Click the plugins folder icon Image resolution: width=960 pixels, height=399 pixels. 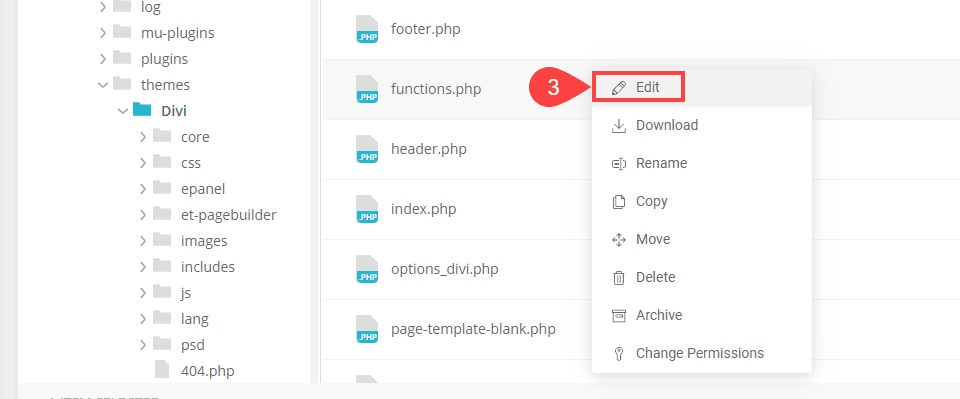(122, 58)
